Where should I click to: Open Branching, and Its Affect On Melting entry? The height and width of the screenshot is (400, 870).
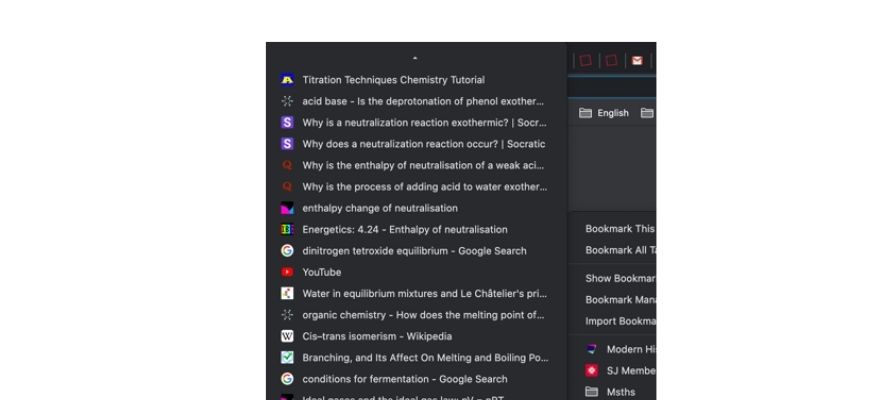pyautogui.click(x=416, y=357)
